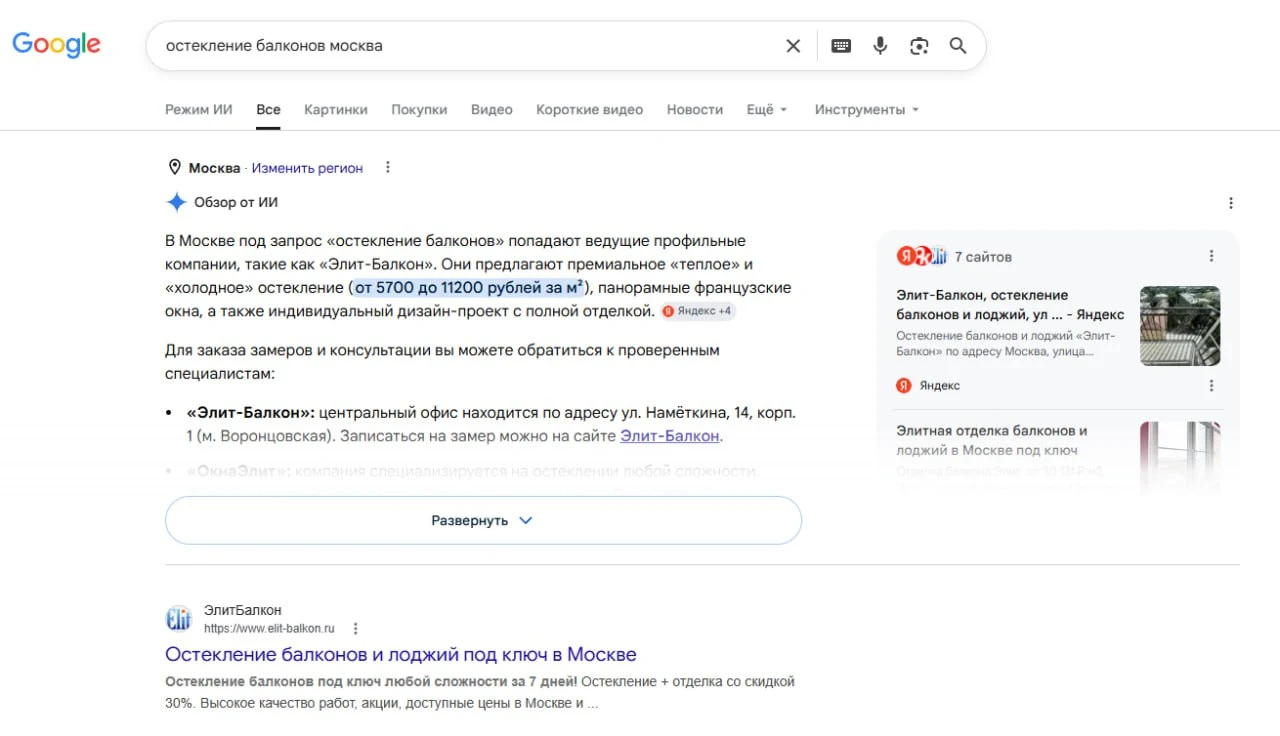Screen dimensions: 1280x736
Task: Open the on-screen keyboard icon
Action: pos(841,46)
